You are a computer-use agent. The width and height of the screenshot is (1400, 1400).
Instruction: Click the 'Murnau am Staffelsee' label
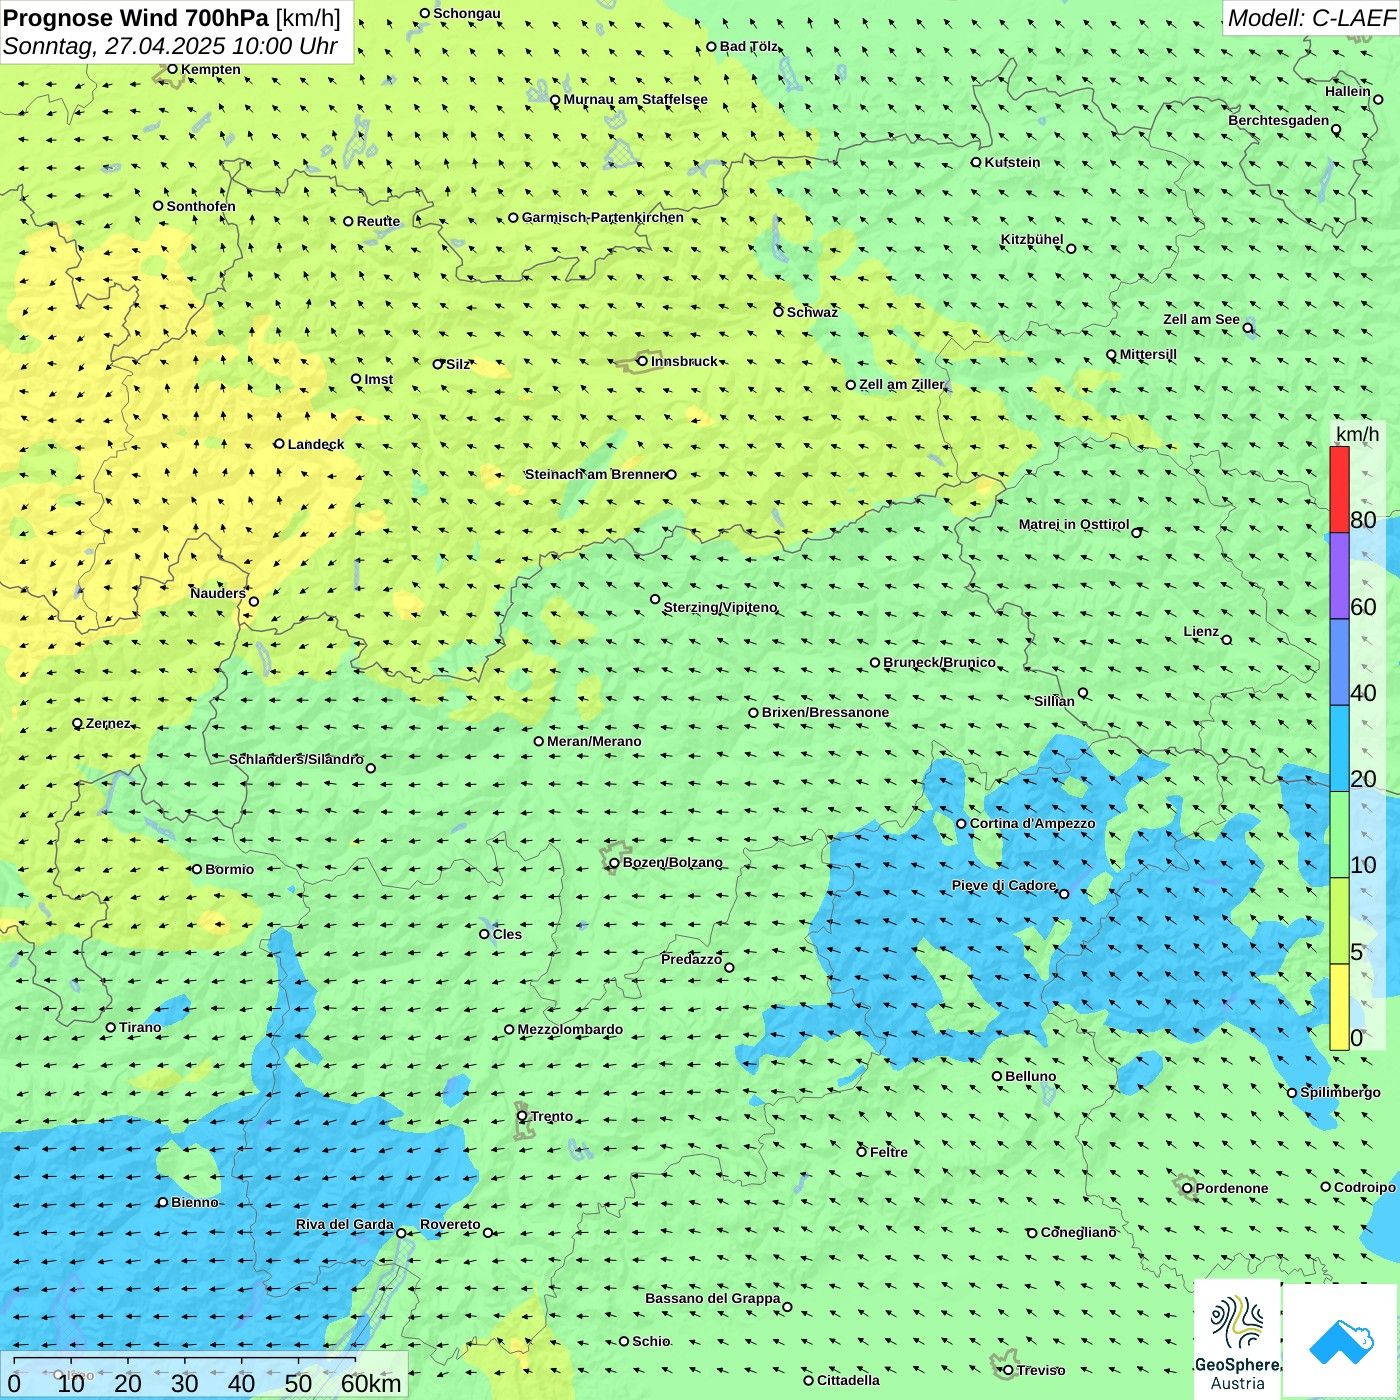point(635,99)
